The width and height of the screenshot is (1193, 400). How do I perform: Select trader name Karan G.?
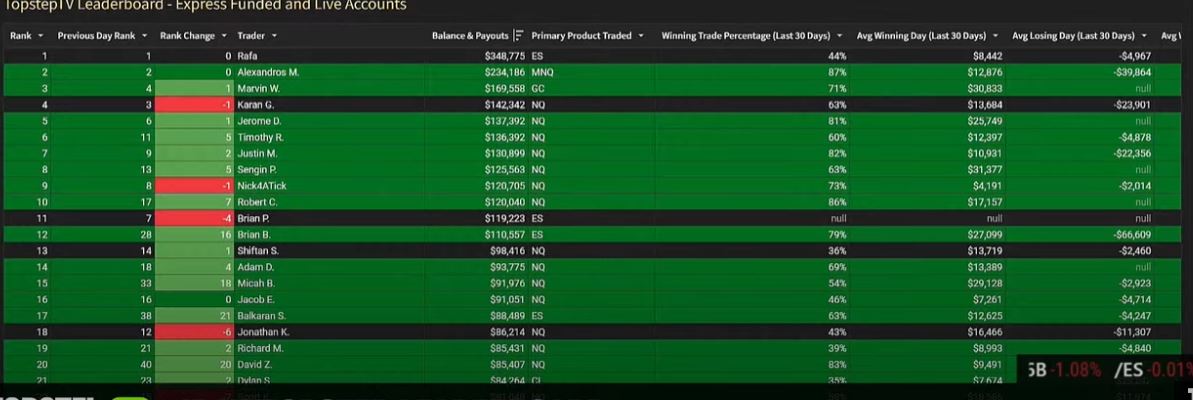(x=255, y=105)
